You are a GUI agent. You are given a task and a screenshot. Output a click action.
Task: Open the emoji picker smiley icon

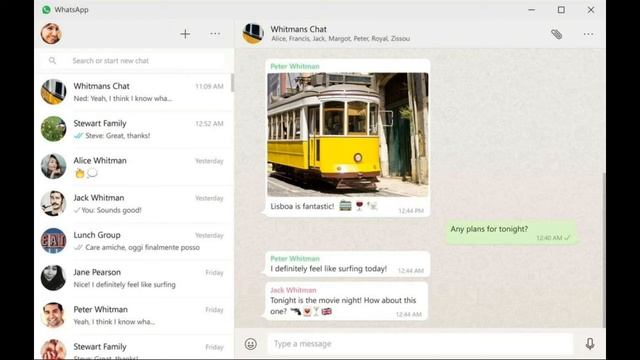point(251,344)
